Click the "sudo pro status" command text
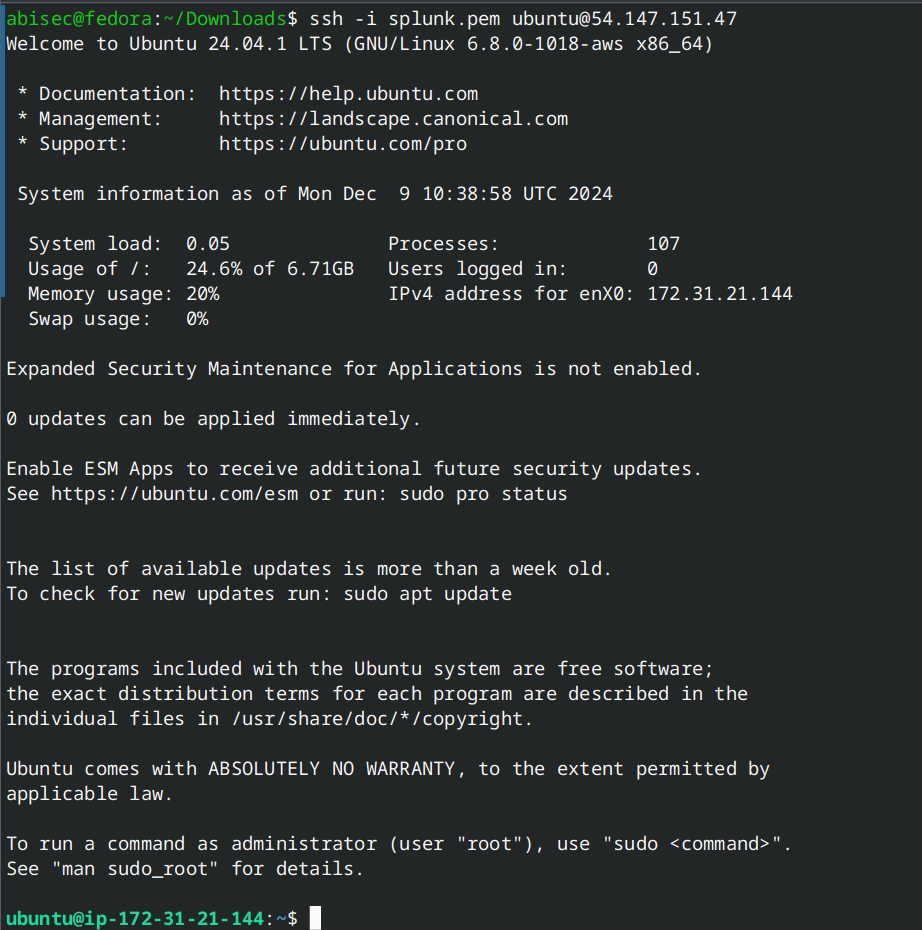This screenshot has width=922, height=930. (x=483, y=494)
